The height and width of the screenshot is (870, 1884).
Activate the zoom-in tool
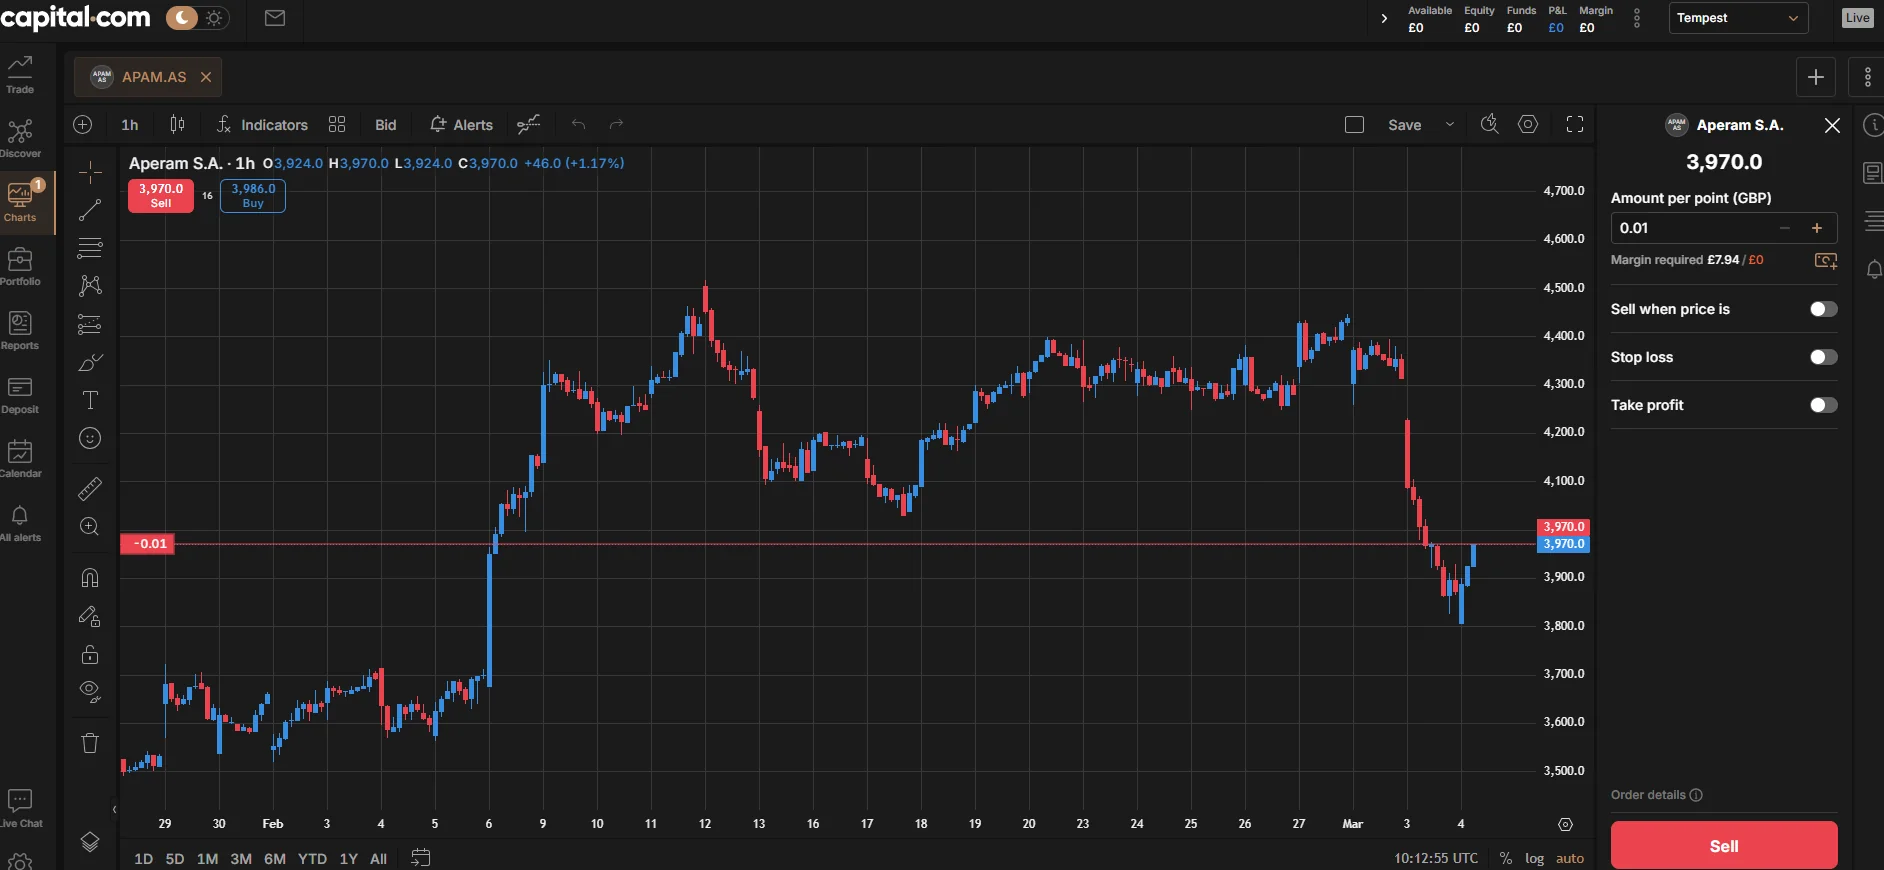point(90,526)
